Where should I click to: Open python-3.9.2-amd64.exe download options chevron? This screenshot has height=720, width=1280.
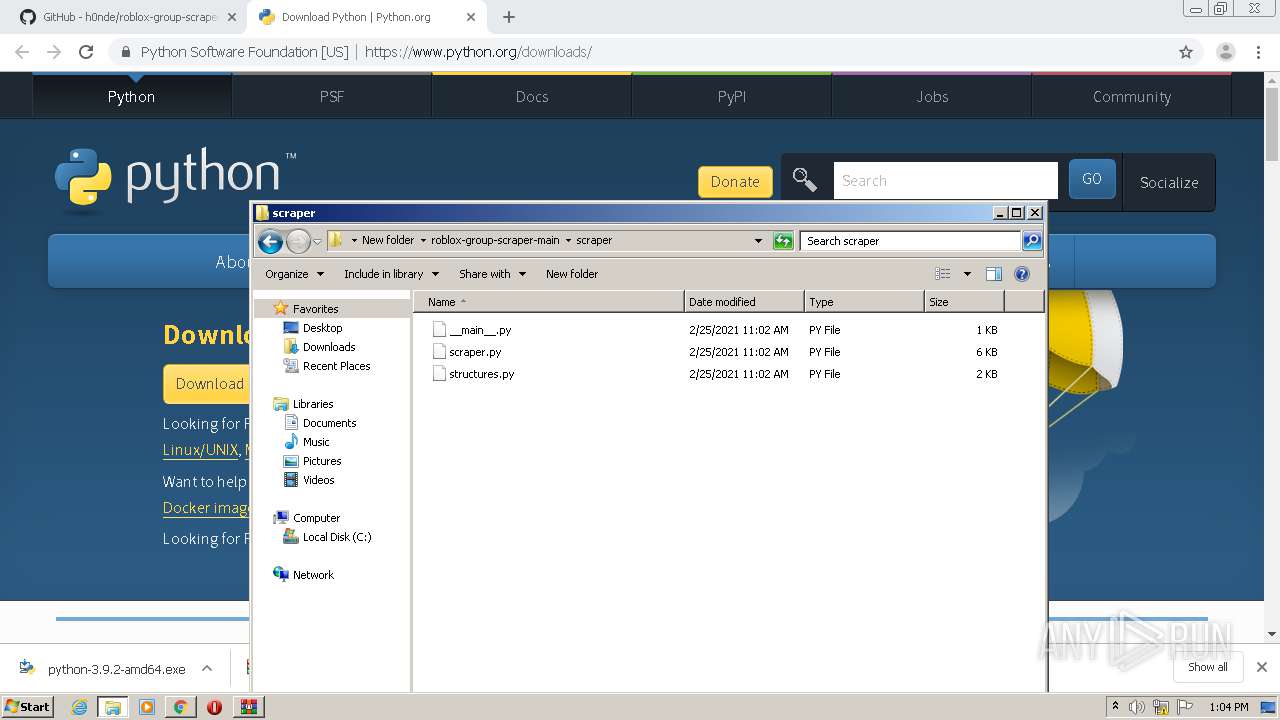[x=207, y=668]
